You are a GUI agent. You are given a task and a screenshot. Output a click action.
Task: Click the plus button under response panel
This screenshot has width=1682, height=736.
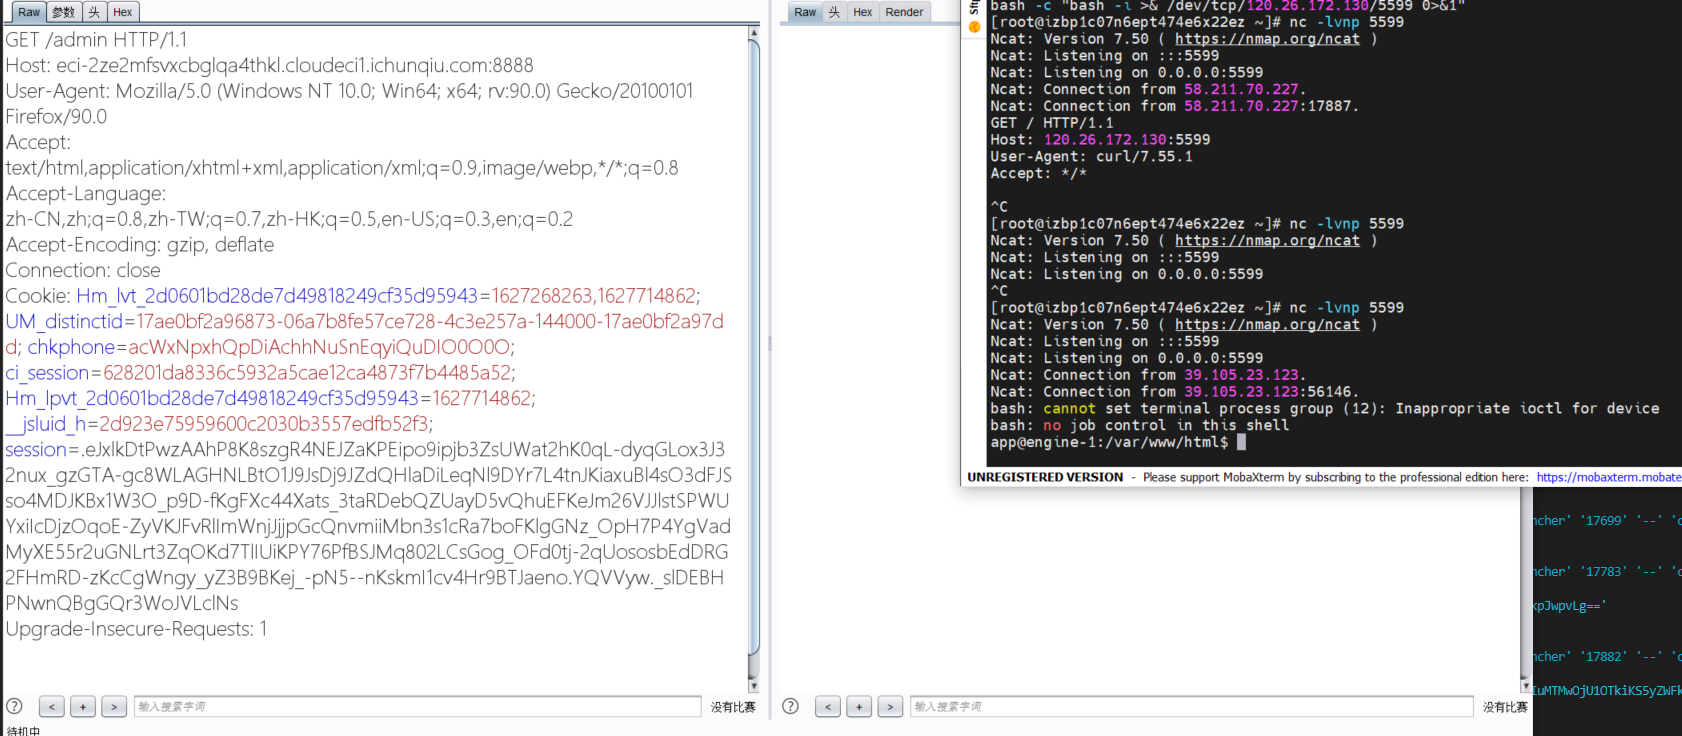click(859, 707)
